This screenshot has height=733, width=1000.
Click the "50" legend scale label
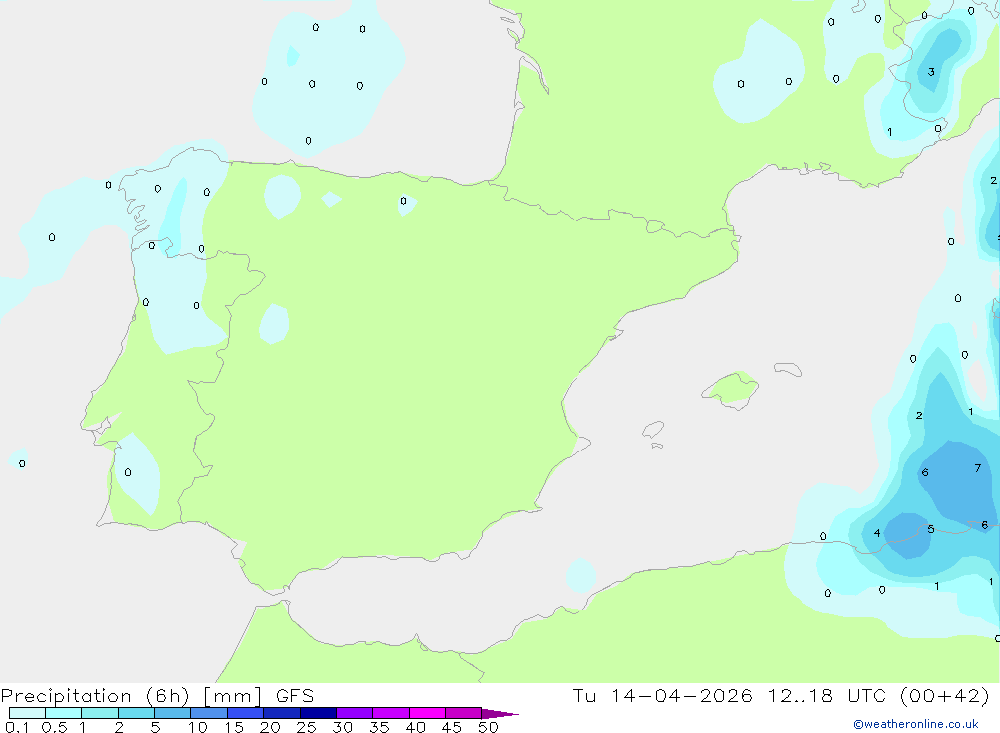click(489, 727)
